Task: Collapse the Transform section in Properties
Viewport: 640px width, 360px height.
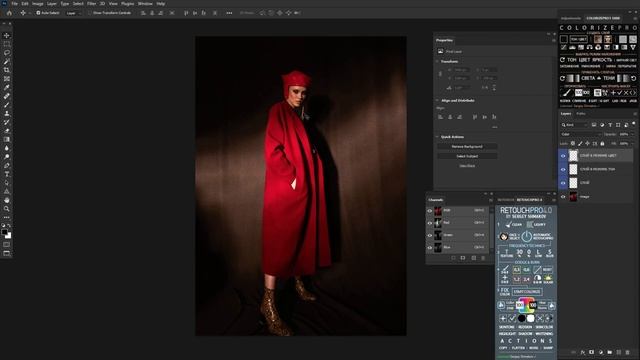Action: (x=437, y=62)
